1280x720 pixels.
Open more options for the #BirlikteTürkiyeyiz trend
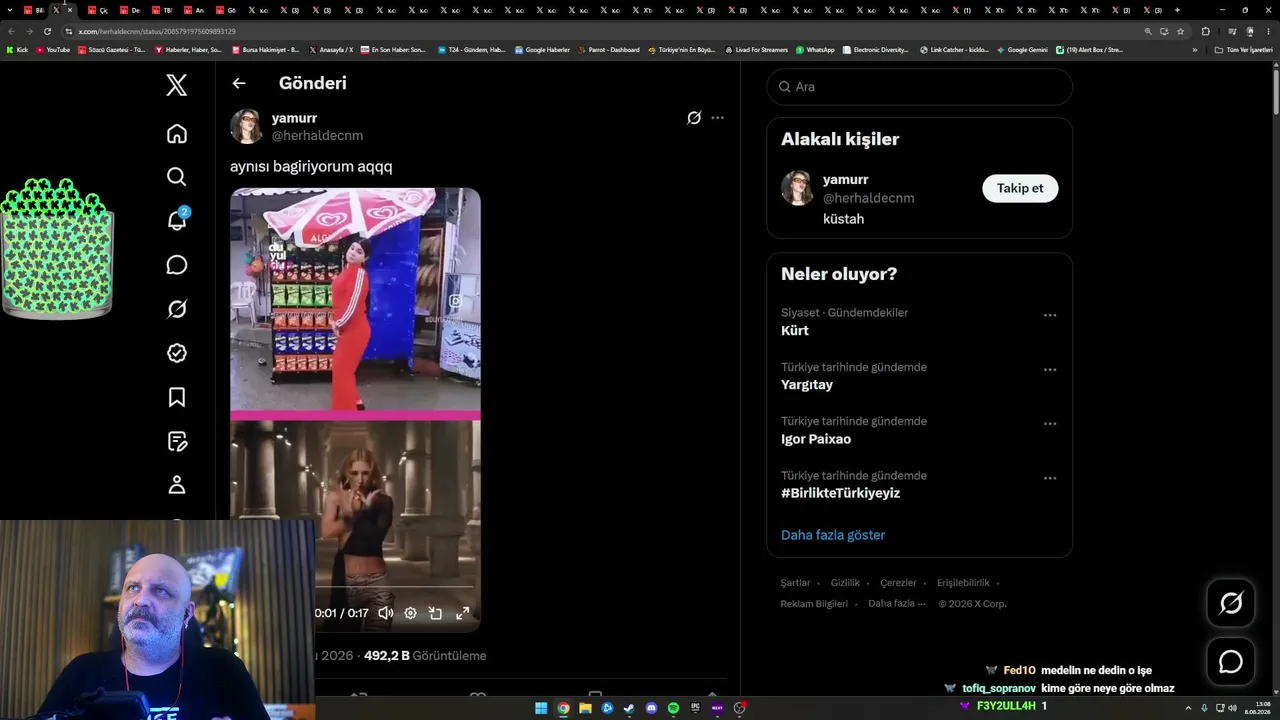coord(1050,477)
